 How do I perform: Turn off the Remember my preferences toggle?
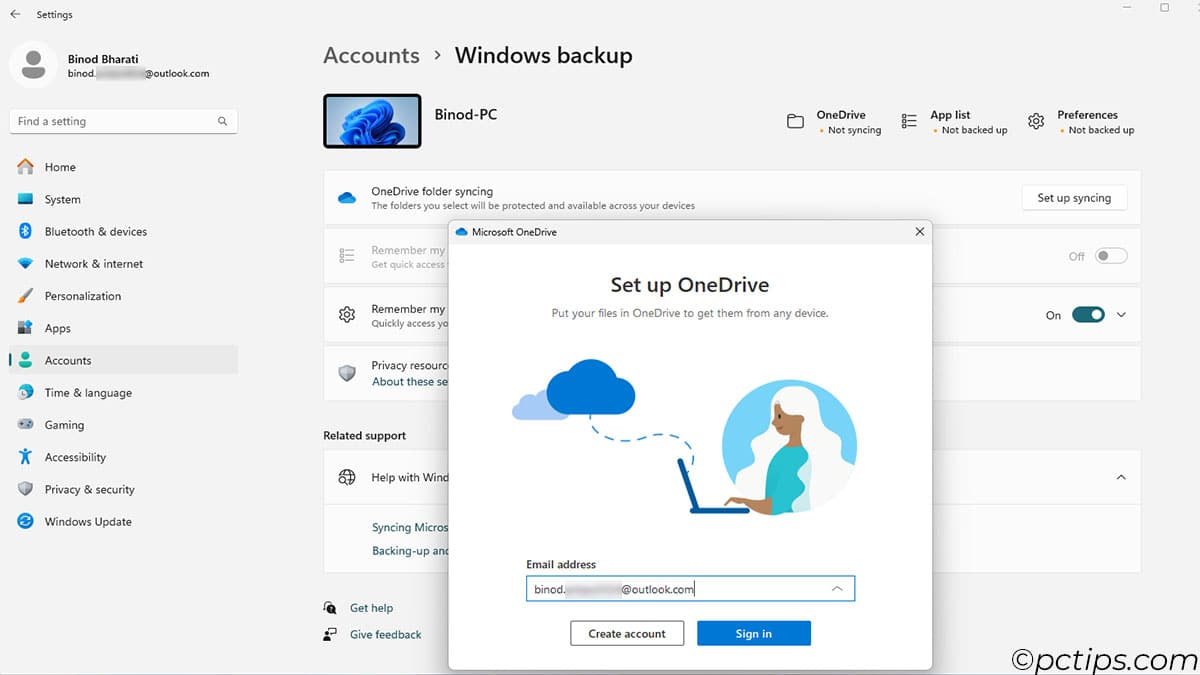point(1088,315)
